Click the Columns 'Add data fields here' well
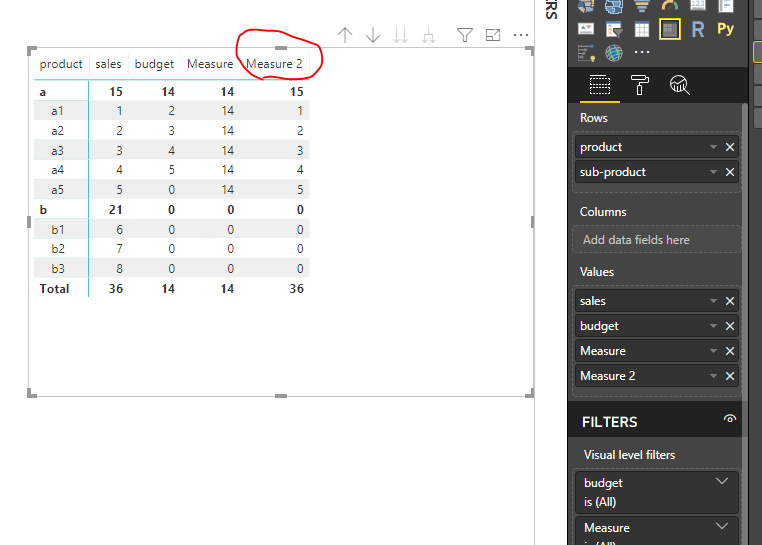This screenshot has width=762, height=545. click(657, 240)
